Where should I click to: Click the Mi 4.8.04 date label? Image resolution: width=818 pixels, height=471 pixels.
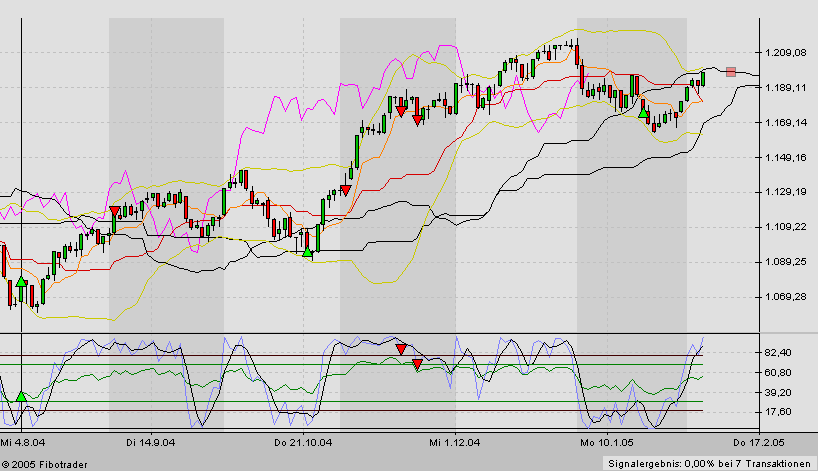(21, 441)
